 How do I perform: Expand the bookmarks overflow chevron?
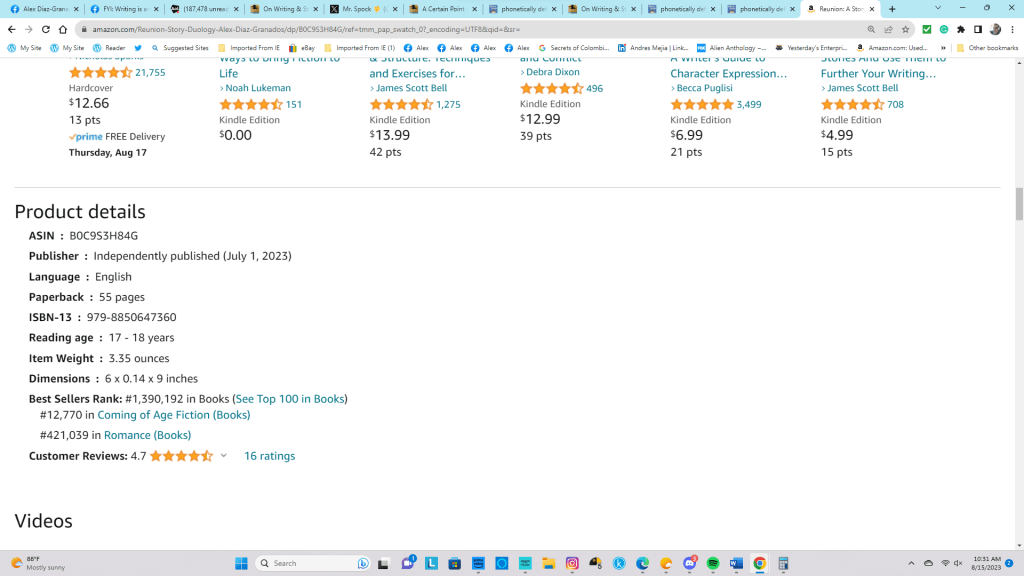coord(943,47)
